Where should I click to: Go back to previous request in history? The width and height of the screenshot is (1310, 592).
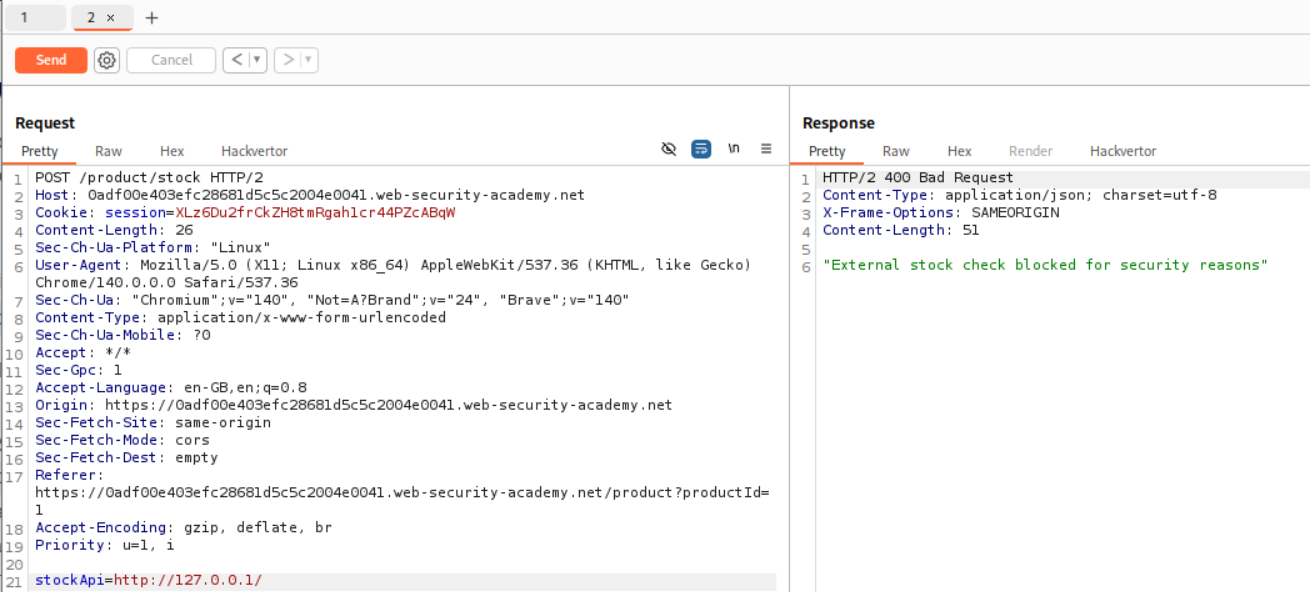coord(236,60)
